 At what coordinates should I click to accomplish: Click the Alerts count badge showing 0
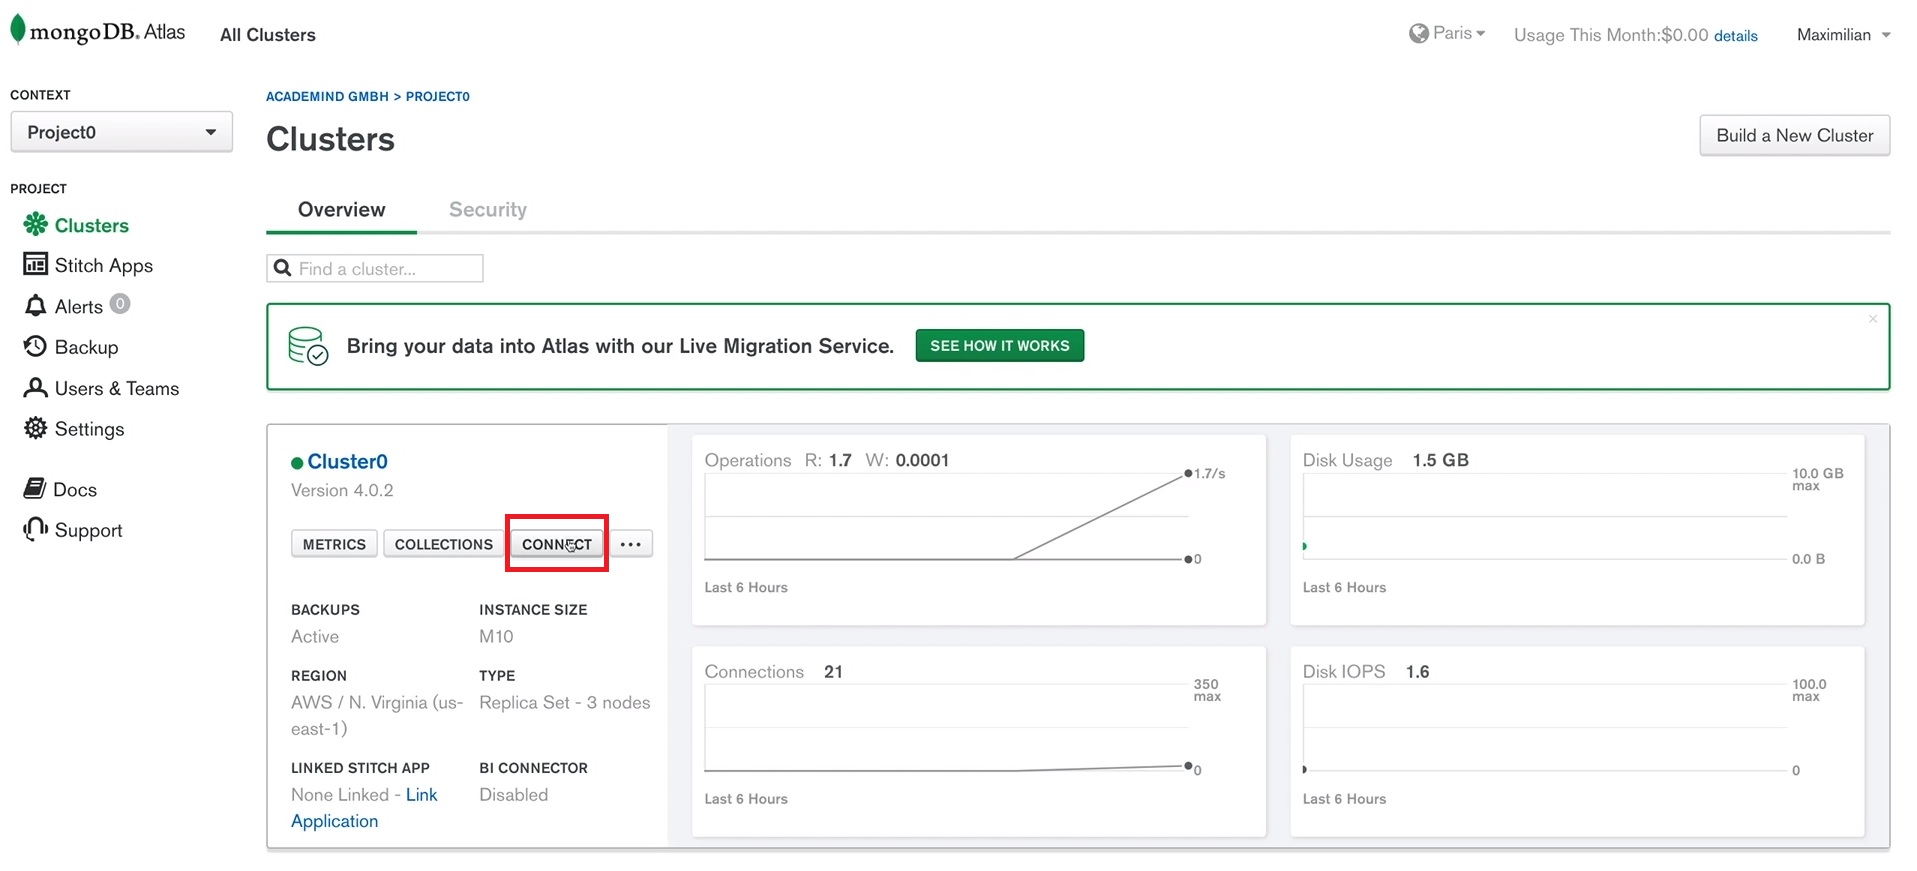[120, 303]
